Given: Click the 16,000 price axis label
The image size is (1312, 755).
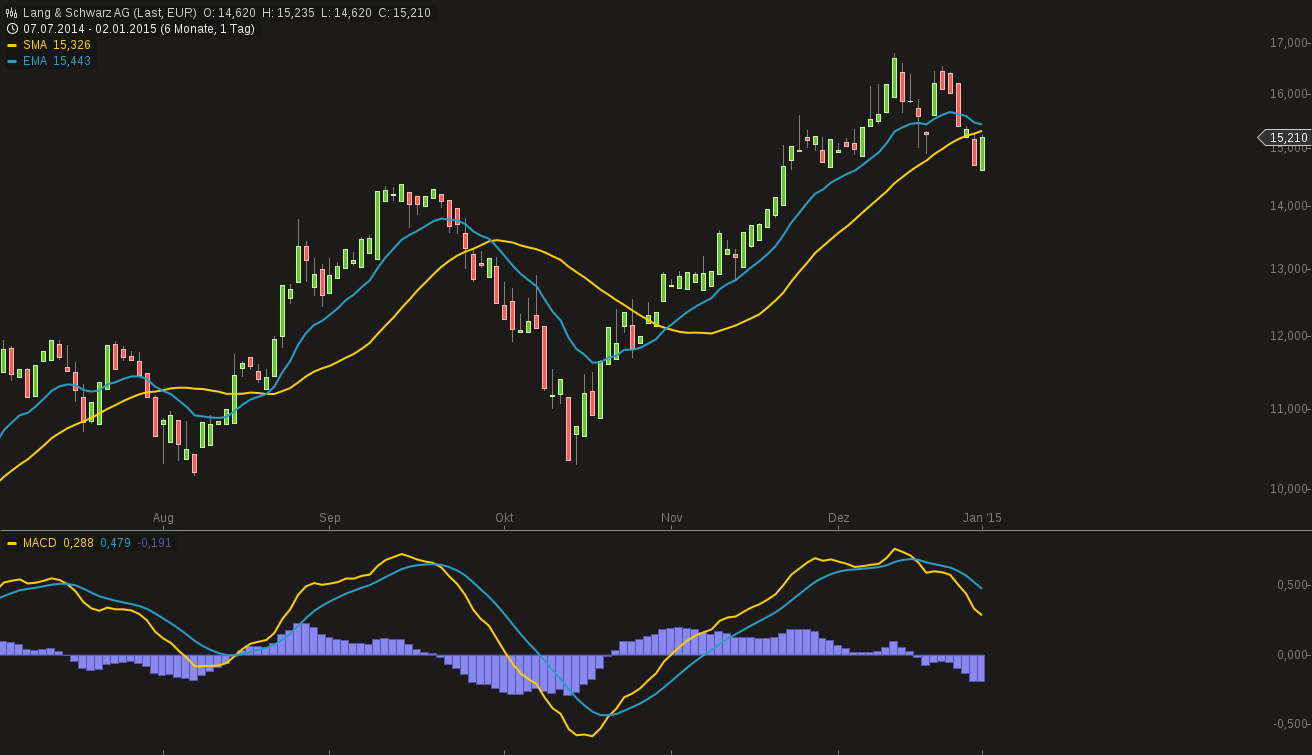Looking at the screenshot, I should click(x=1287, y=94).
